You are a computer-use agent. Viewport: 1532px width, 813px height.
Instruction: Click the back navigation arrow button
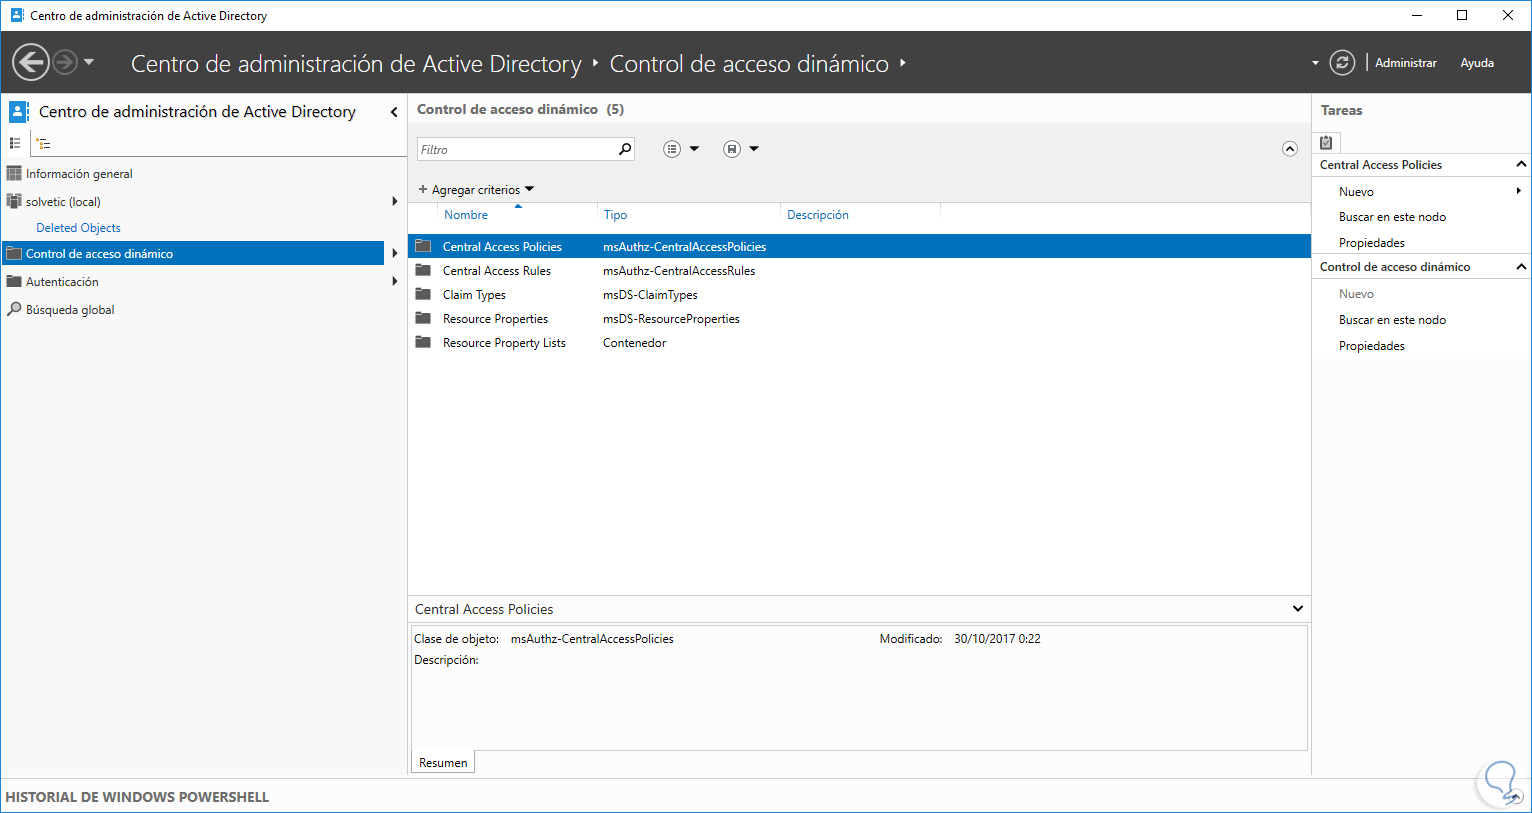[31, 63]
